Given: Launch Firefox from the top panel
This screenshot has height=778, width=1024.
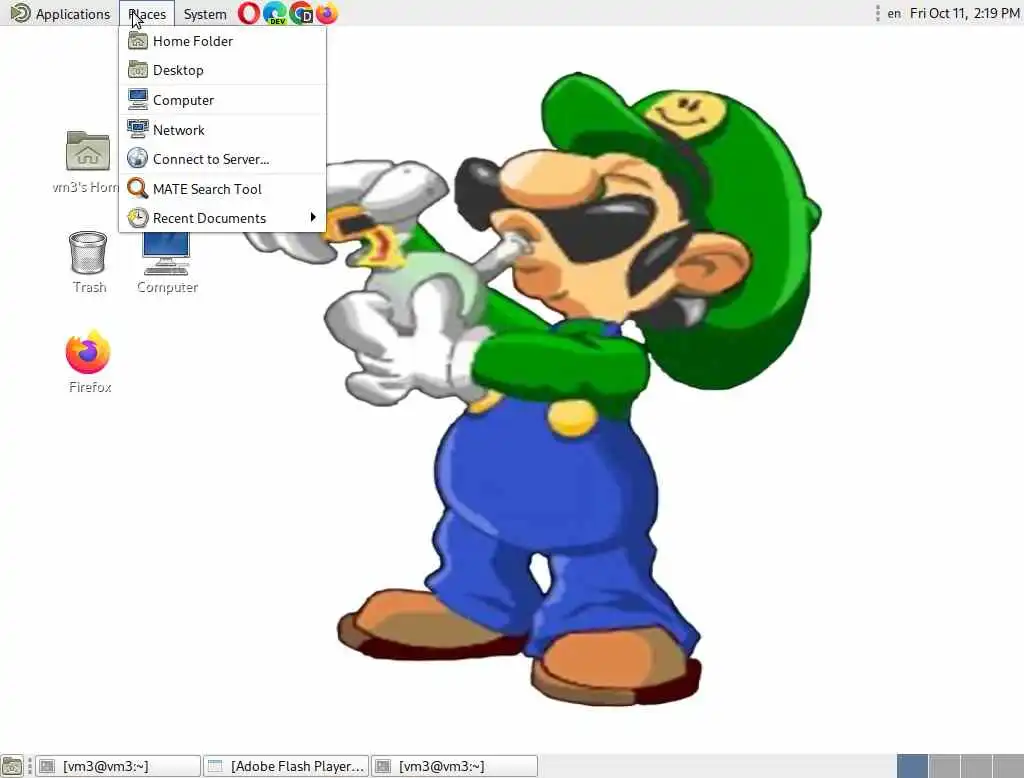Looking at the screenshot, I should click(327, 13).
